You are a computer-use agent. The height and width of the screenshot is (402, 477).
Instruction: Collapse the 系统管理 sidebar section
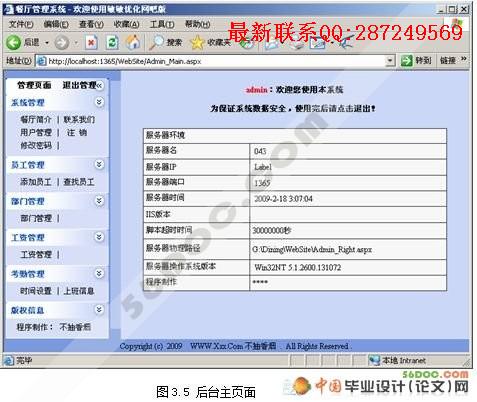tap(99, 102)
